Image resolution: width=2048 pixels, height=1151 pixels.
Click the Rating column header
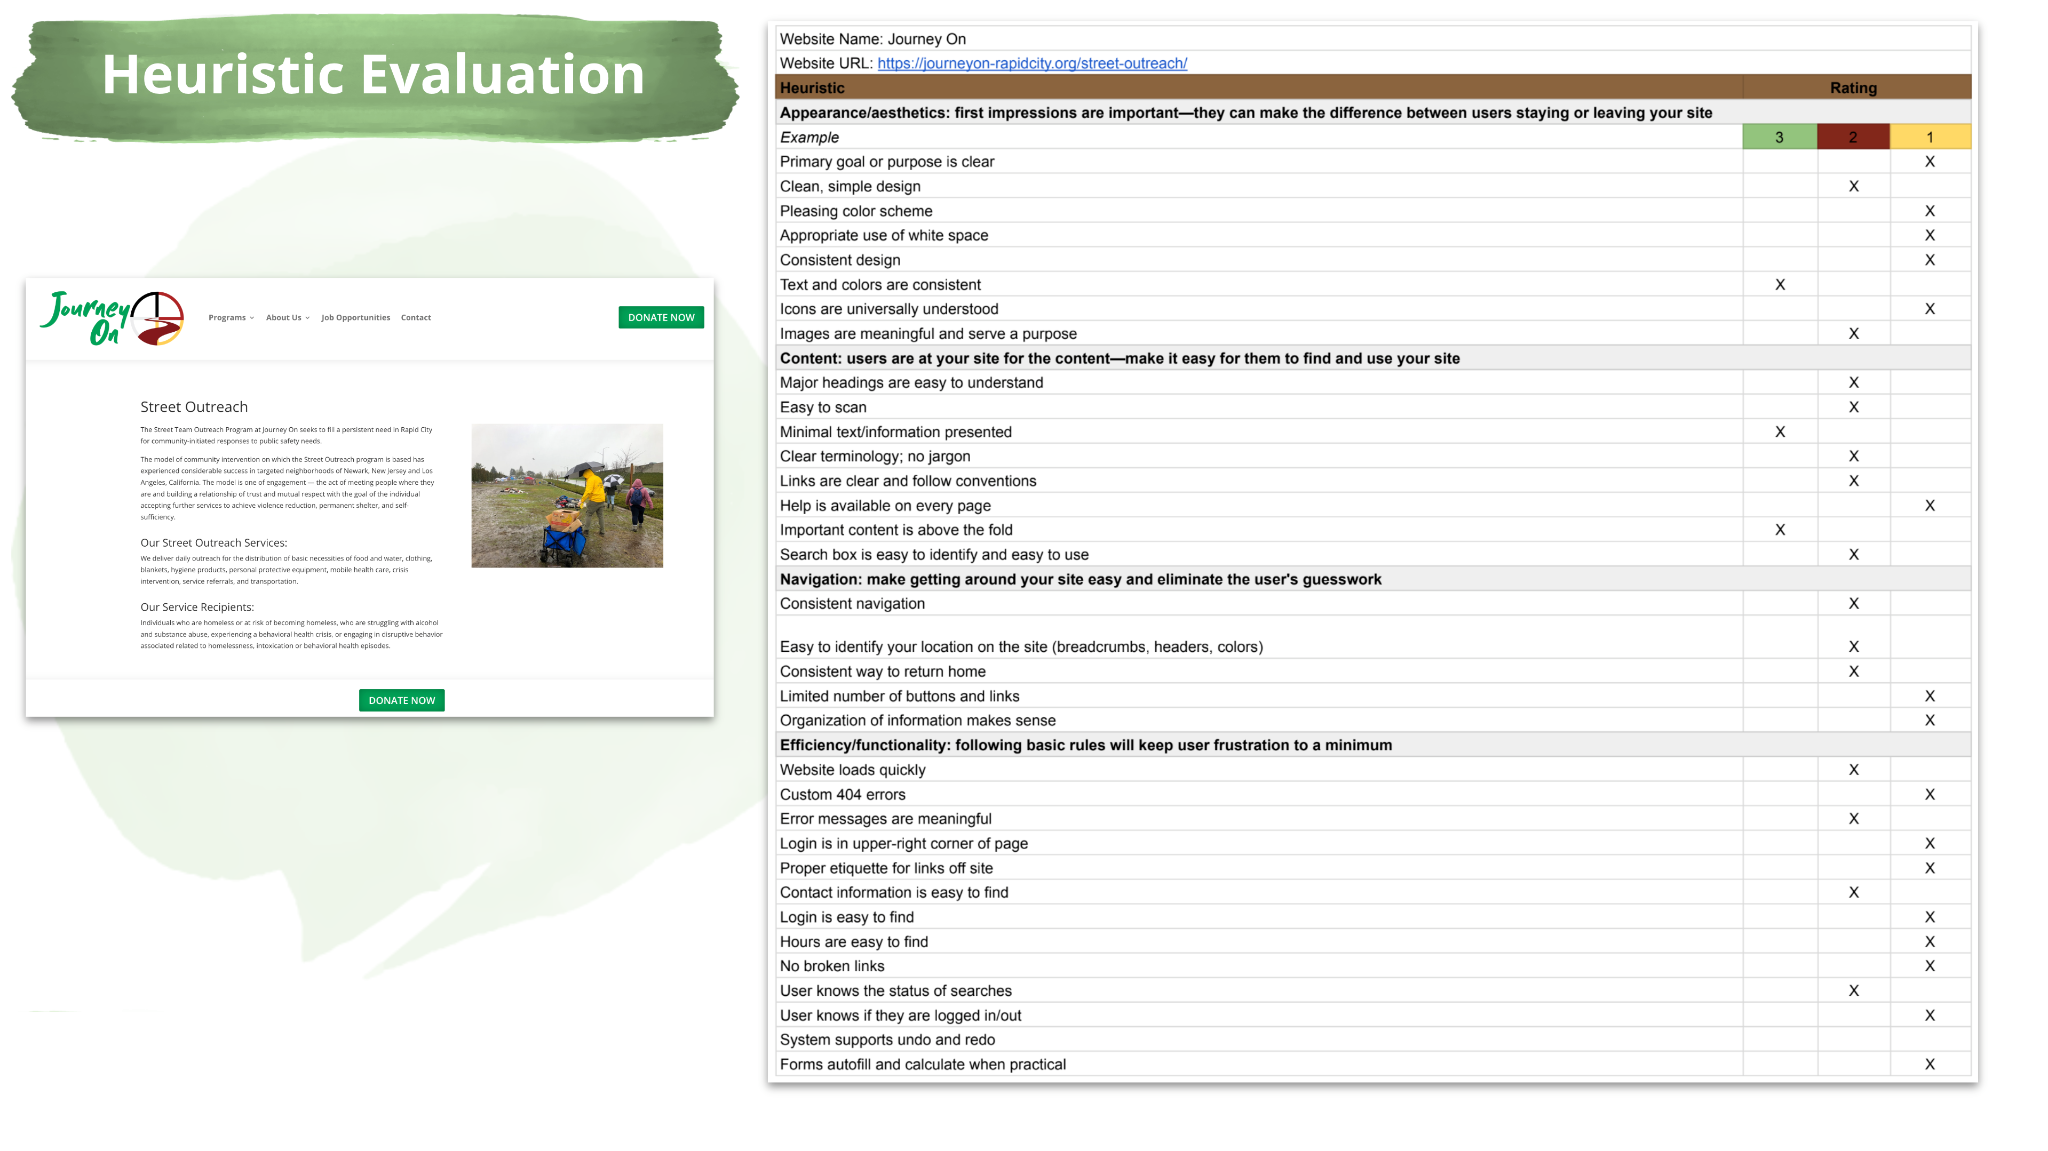tap(1853, 88)
